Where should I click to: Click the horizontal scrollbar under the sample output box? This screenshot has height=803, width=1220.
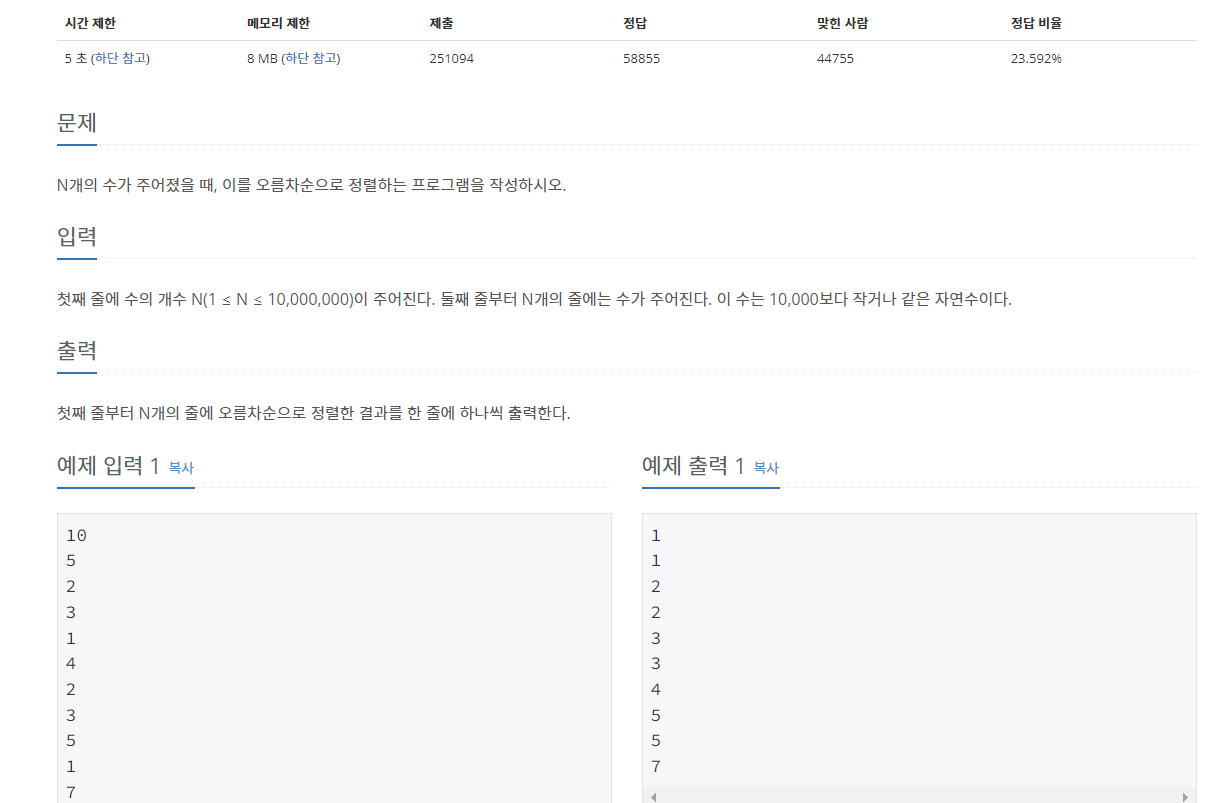pyautogui.click(x=920, y=796)
